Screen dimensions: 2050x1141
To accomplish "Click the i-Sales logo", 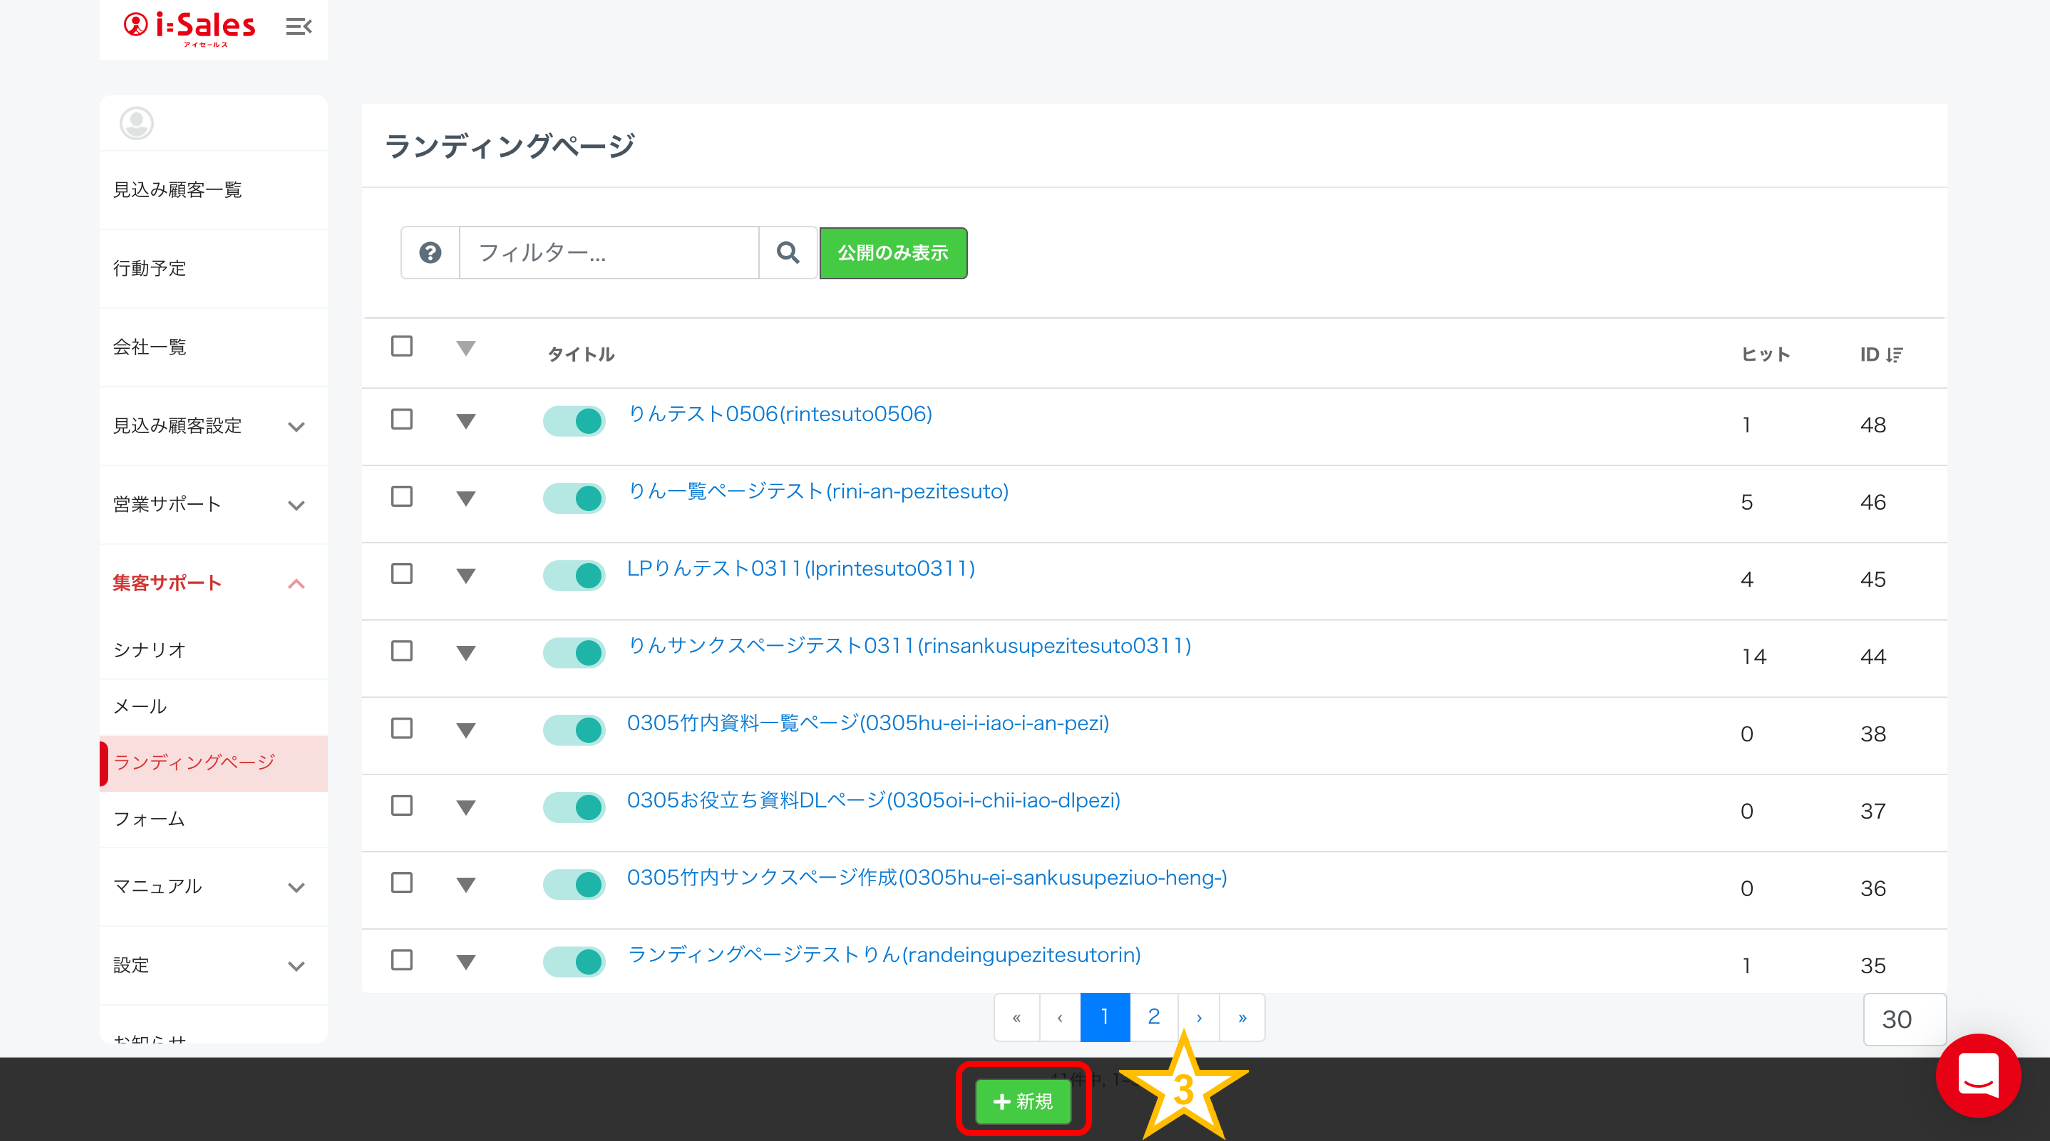I will click(190, 27).
